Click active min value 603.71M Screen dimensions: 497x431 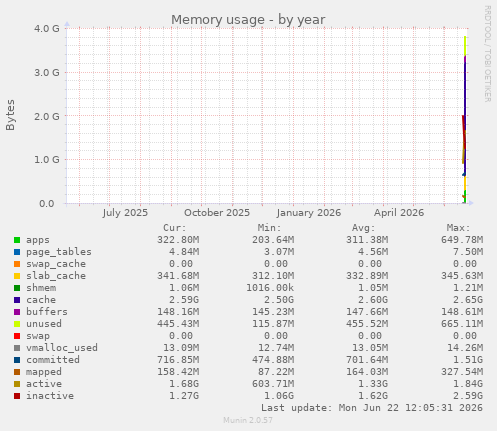pos(273,384)
